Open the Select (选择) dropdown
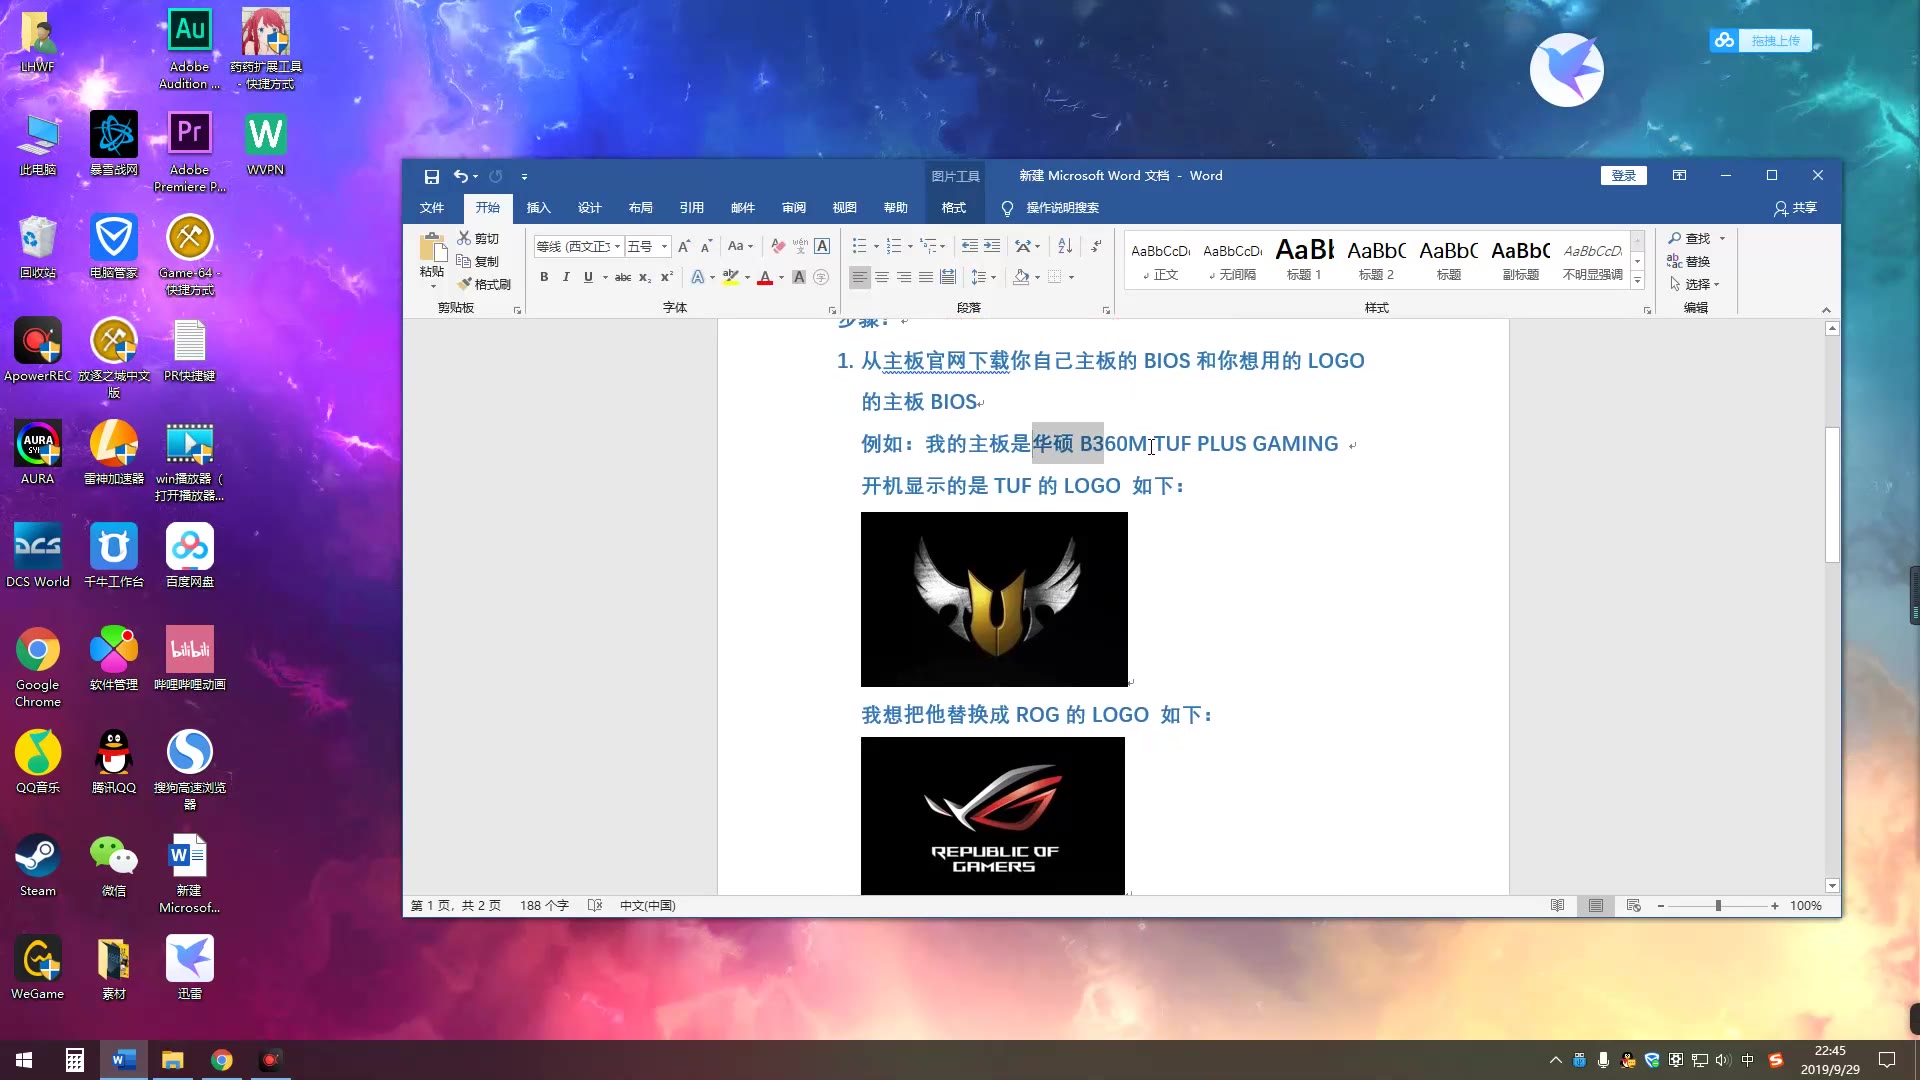 [1694, 284]
